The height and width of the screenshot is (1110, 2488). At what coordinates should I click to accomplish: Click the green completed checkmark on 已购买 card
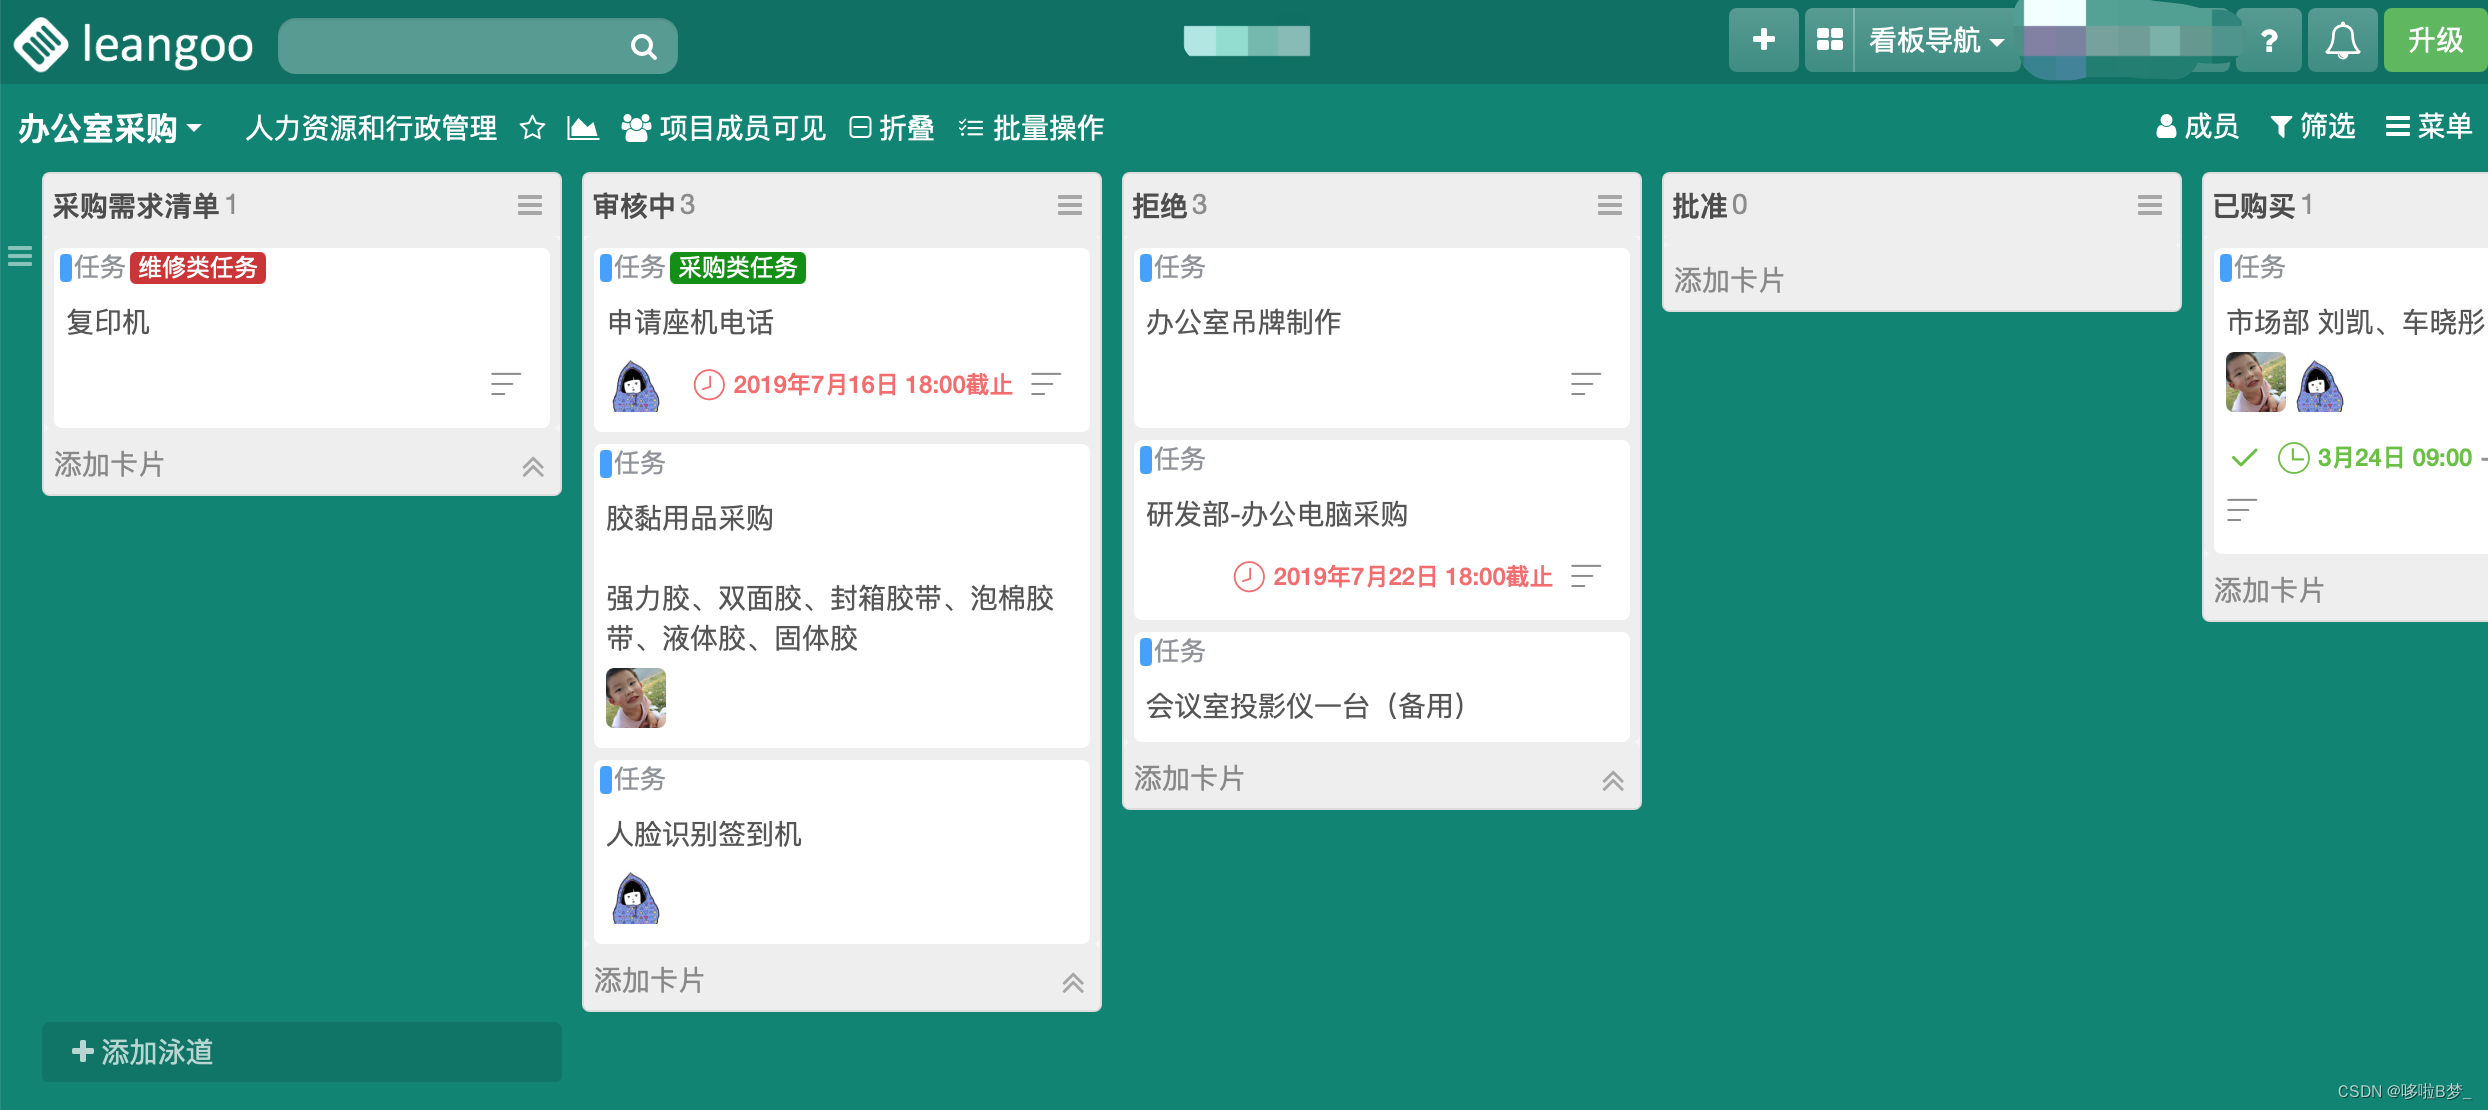[2244, 458]
